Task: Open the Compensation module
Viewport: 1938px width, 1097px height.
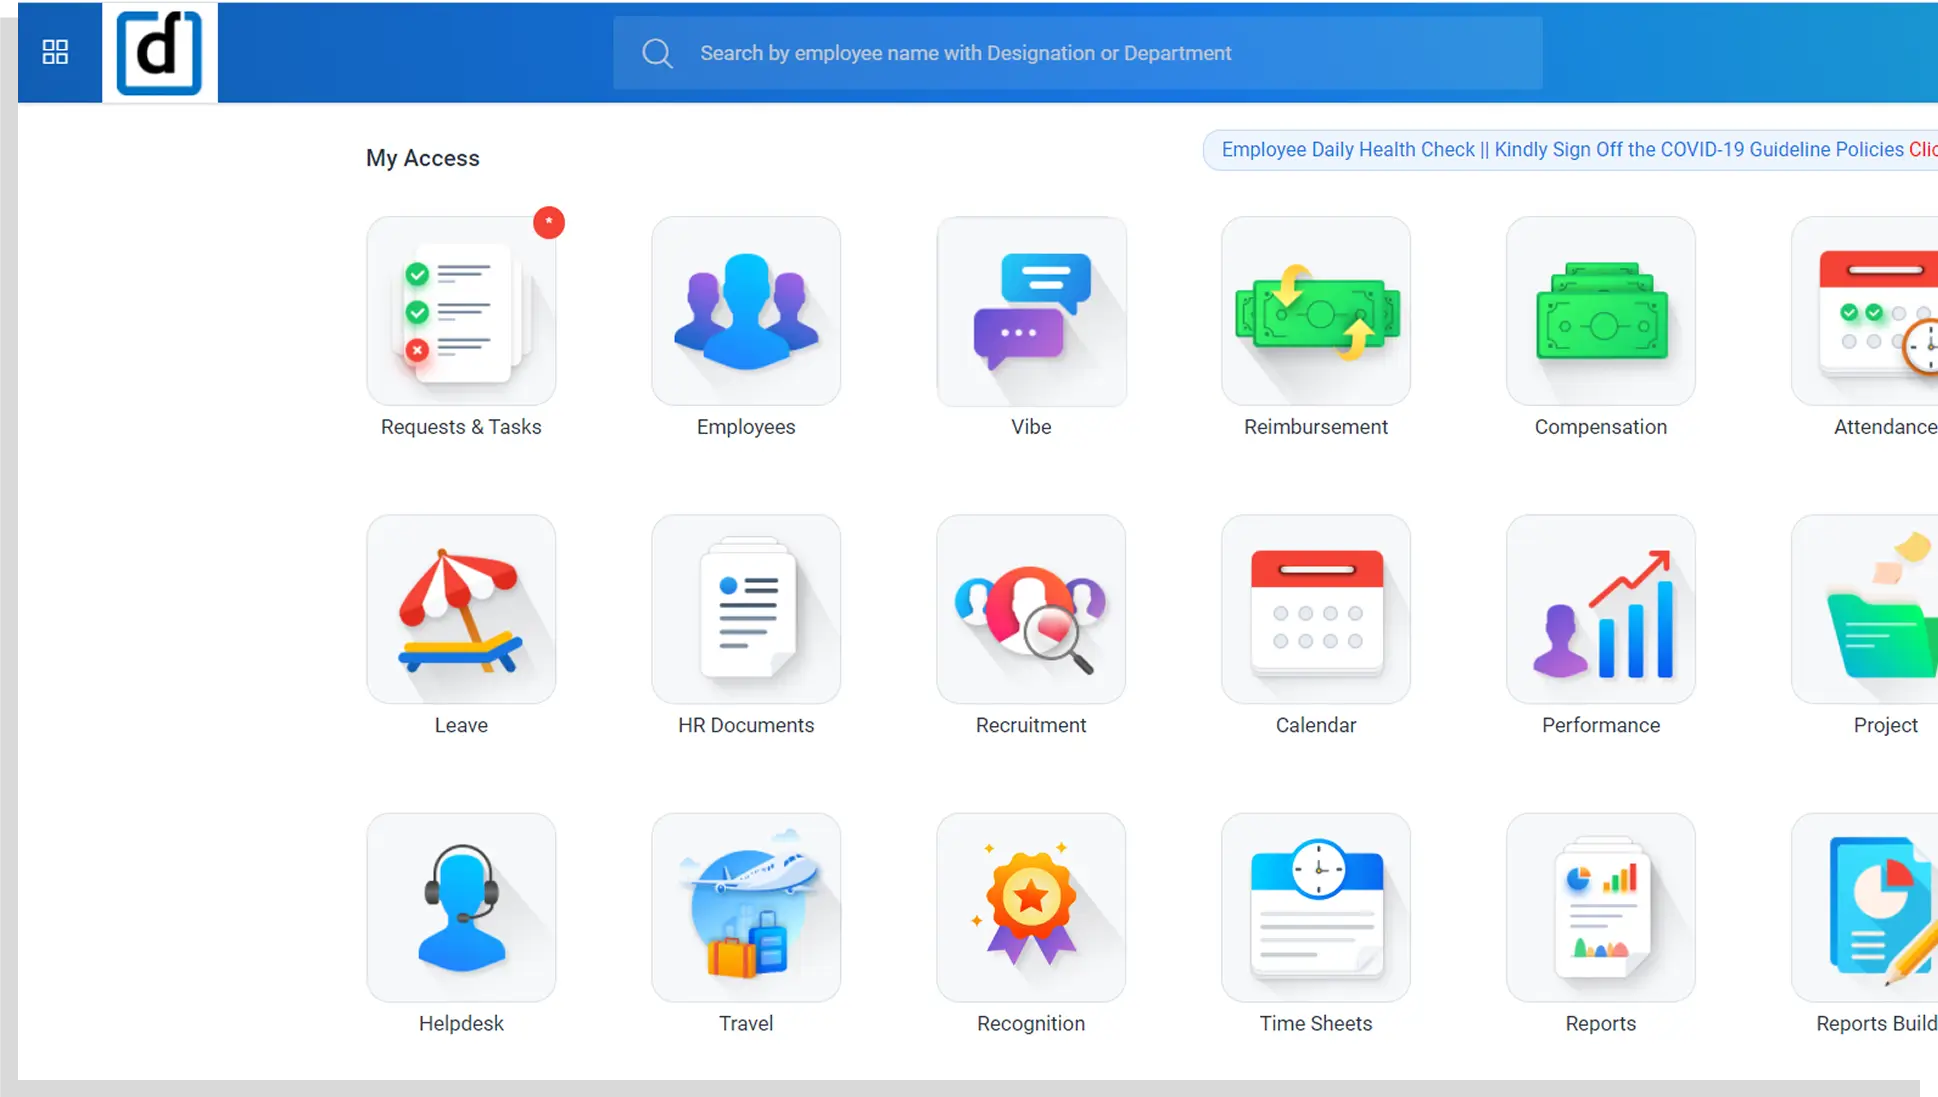Action: coord(1601,311)
